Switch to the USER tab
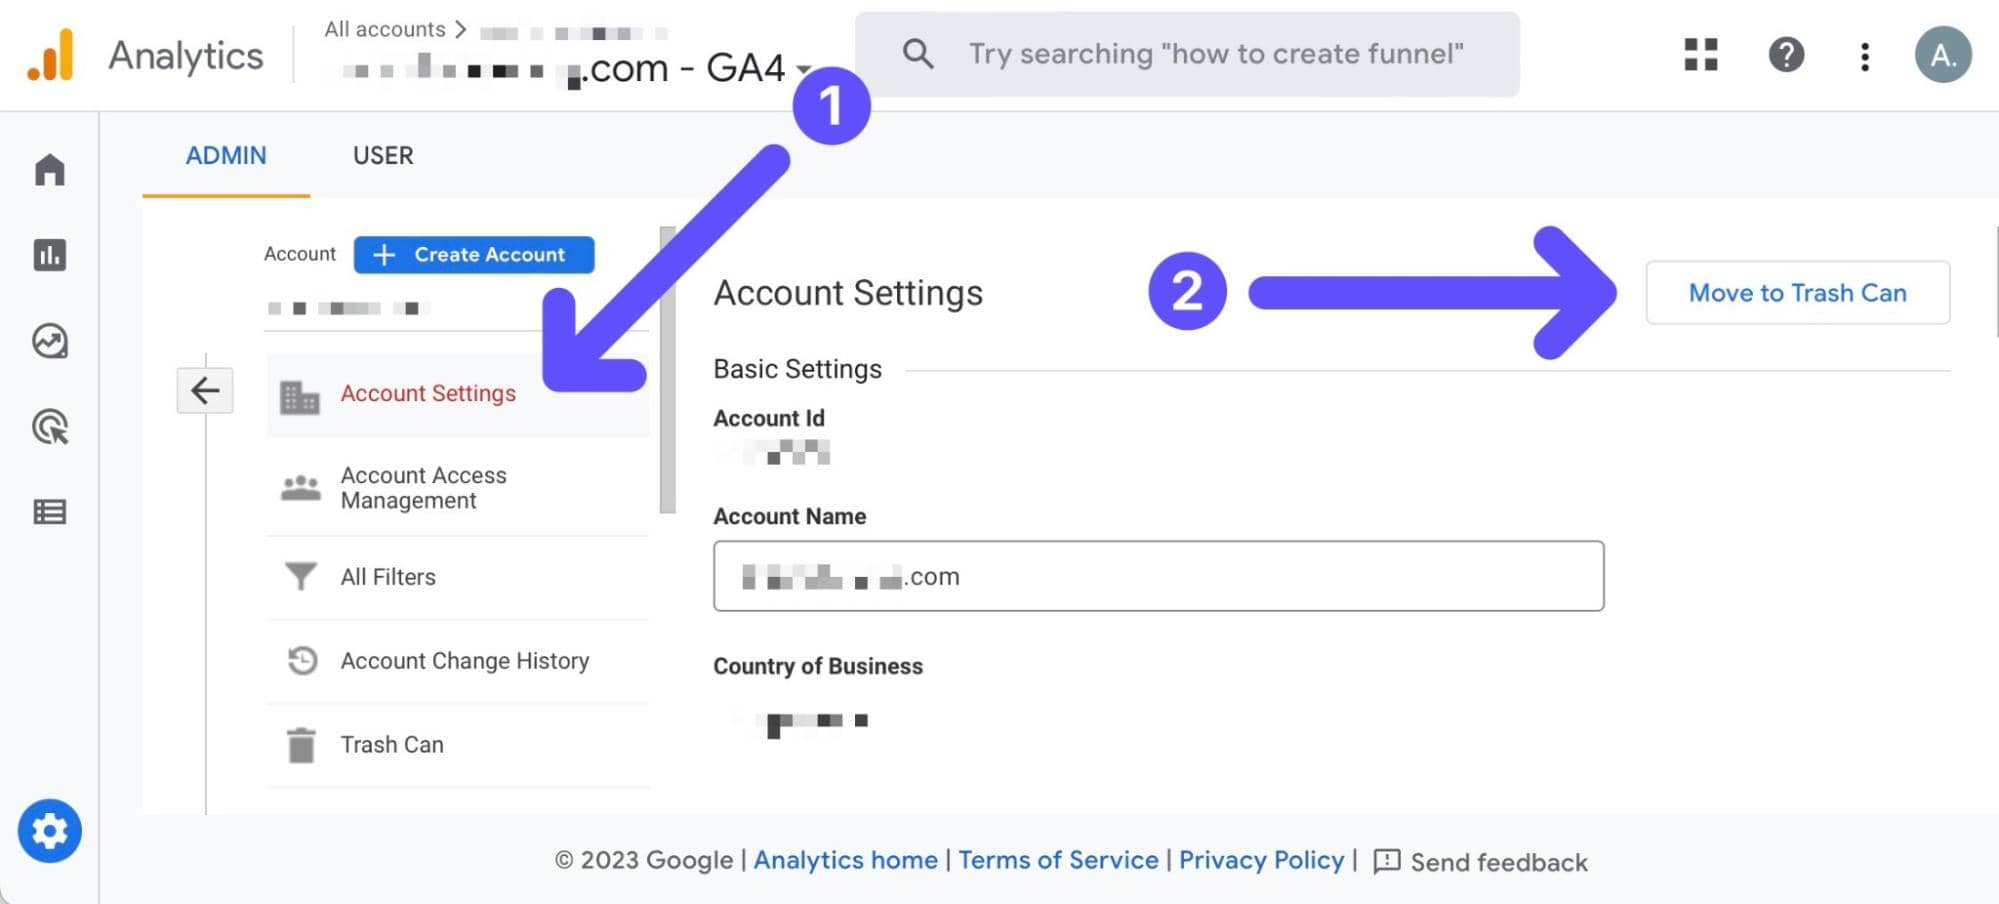The height and width of the screenshot is (904, 1999). 382,155
